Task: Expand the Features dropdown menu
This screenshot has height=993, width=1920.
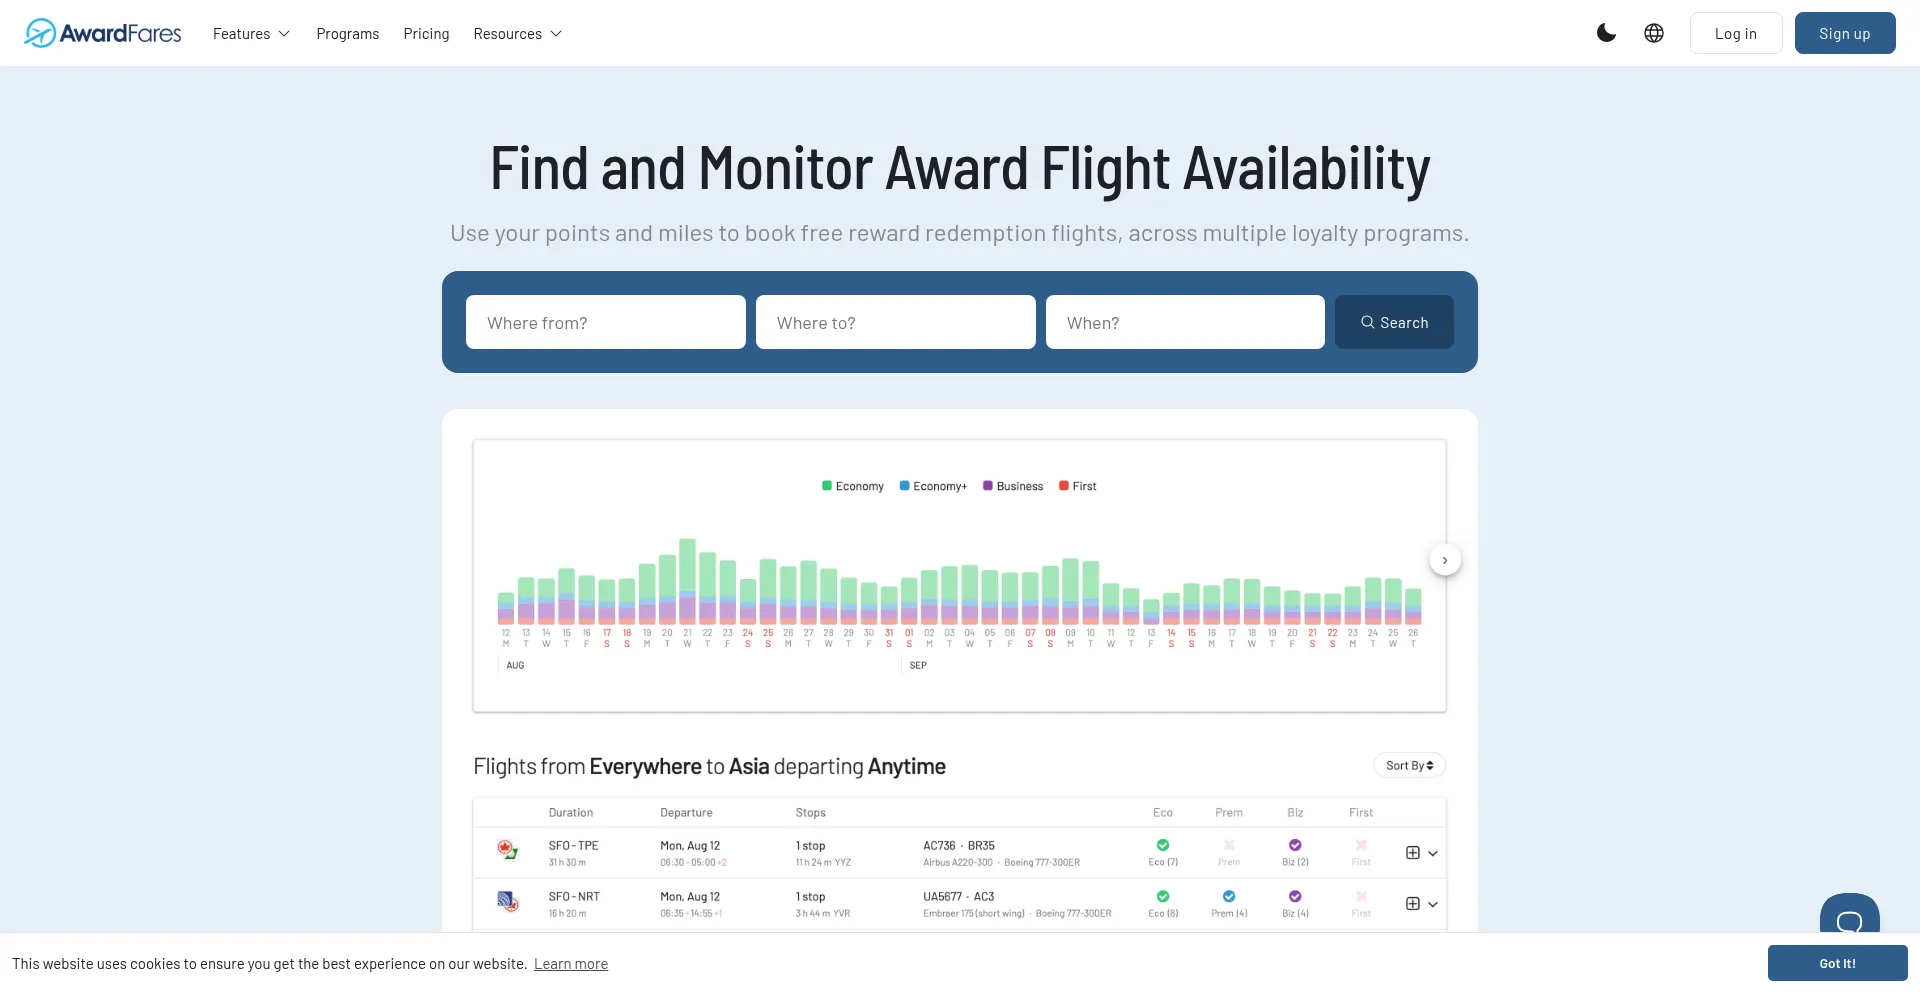Action: 251,34
